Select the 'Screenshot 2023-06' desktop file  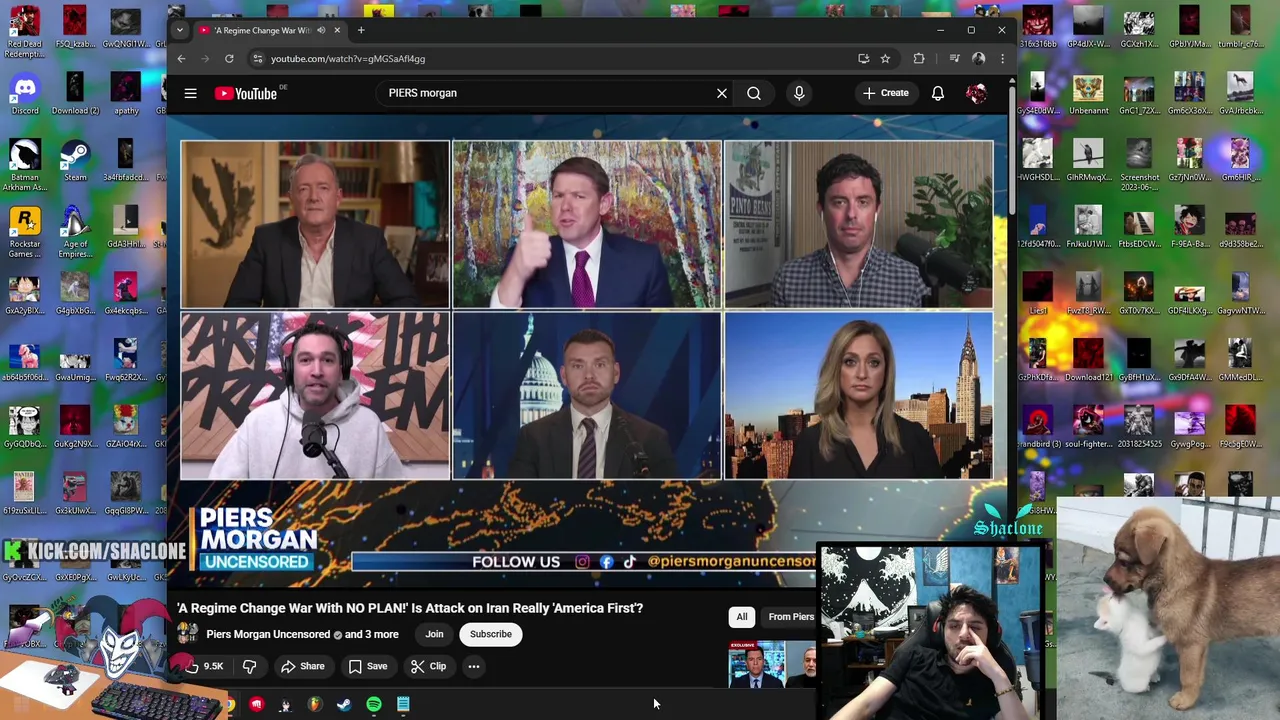pos(1139,165)
